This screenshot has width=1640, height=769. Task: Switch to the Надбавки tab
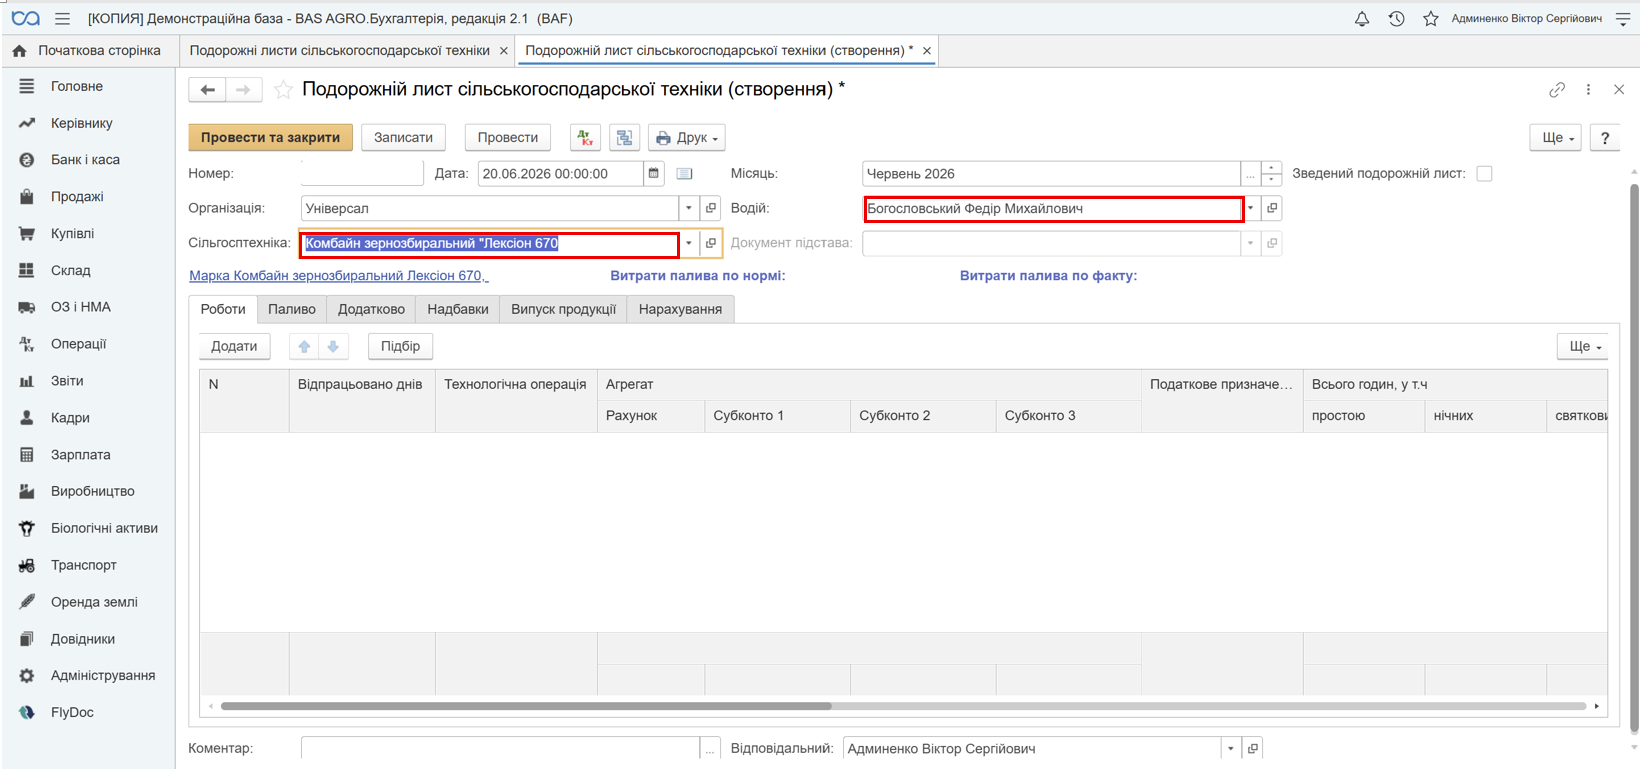point(458,310)
